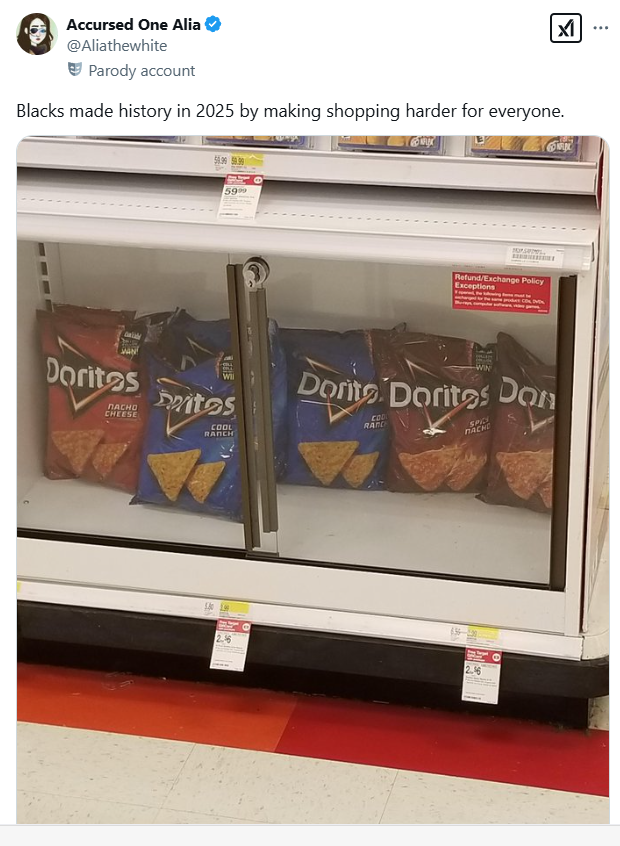Click the 59.99 price tag on upper shelf
This screenshot has width=620, height=846.
tap(240, 196)
